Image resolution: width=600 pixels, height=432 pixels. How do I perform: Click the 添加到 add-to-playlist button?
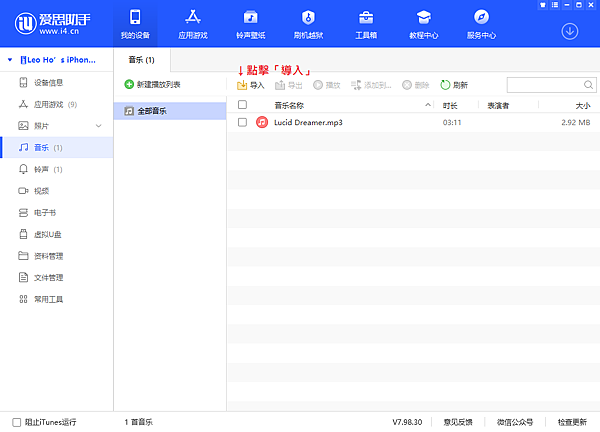[x=371, y=85]
